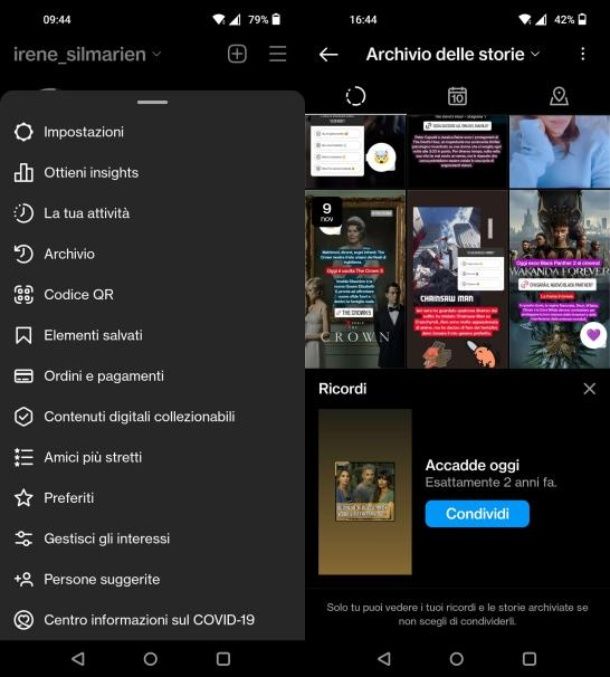
Task: Switch to the stories circle tab
Action: tap(356, 96)
